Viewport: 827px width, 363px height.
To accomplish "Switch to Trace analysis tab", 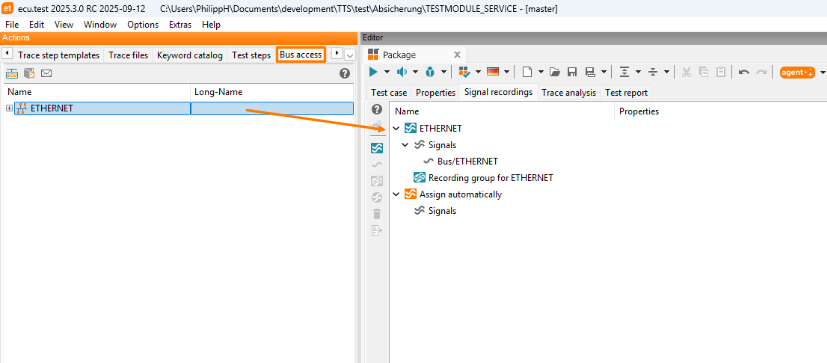I will [569, 92].
